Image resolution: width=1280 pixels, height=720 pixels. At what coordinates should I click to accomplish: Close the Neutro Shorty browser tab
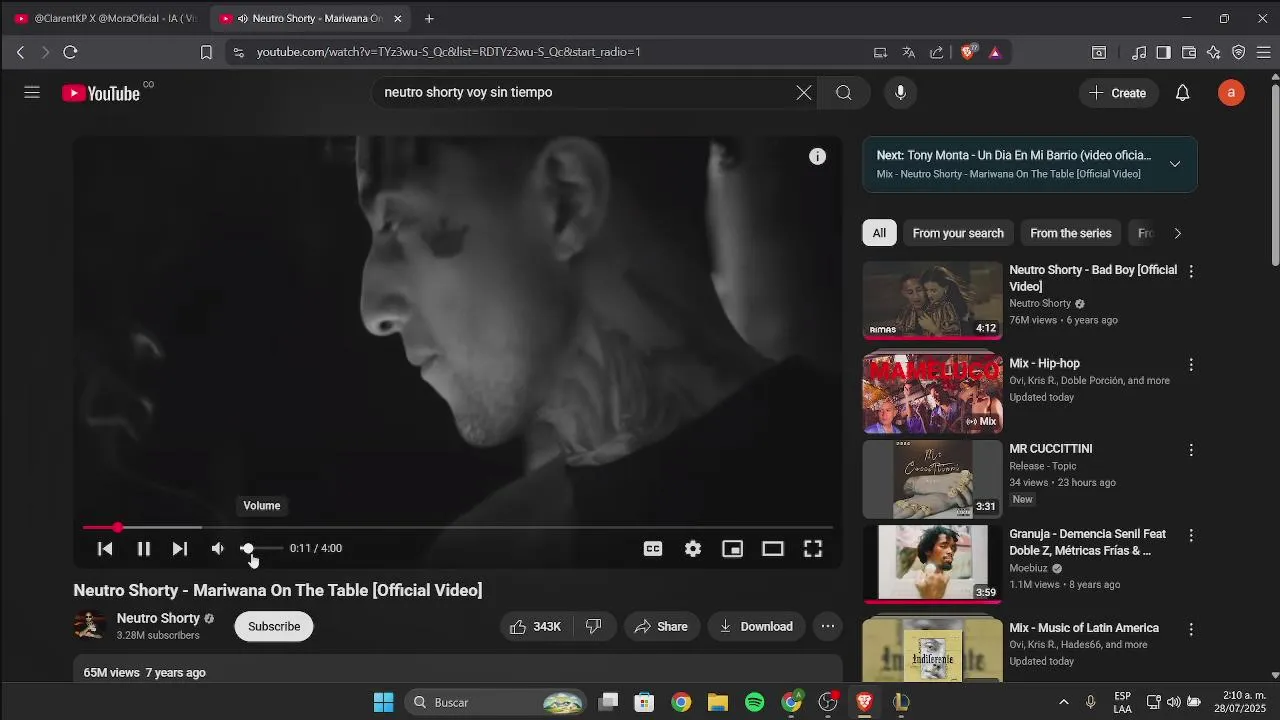coord(397,19)
